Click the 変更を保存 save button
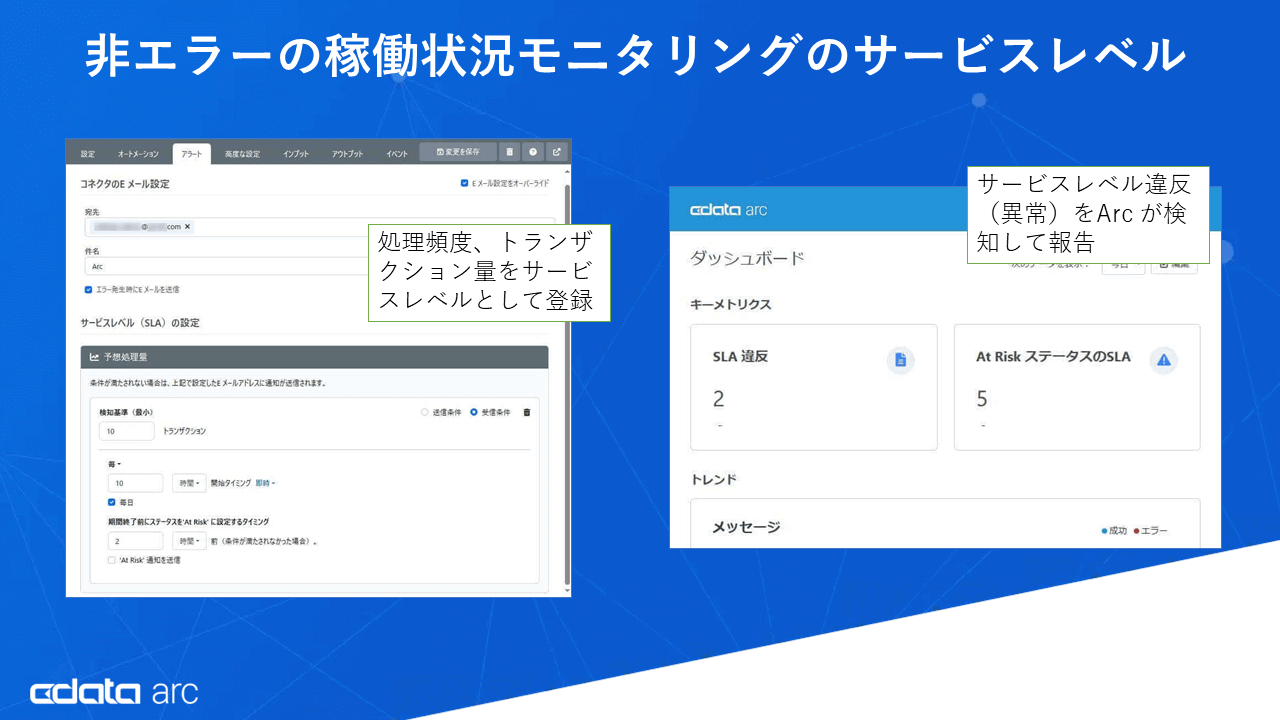Image resolution: width=1280 pixels, height=720 pixels. (x=459, y=152)
